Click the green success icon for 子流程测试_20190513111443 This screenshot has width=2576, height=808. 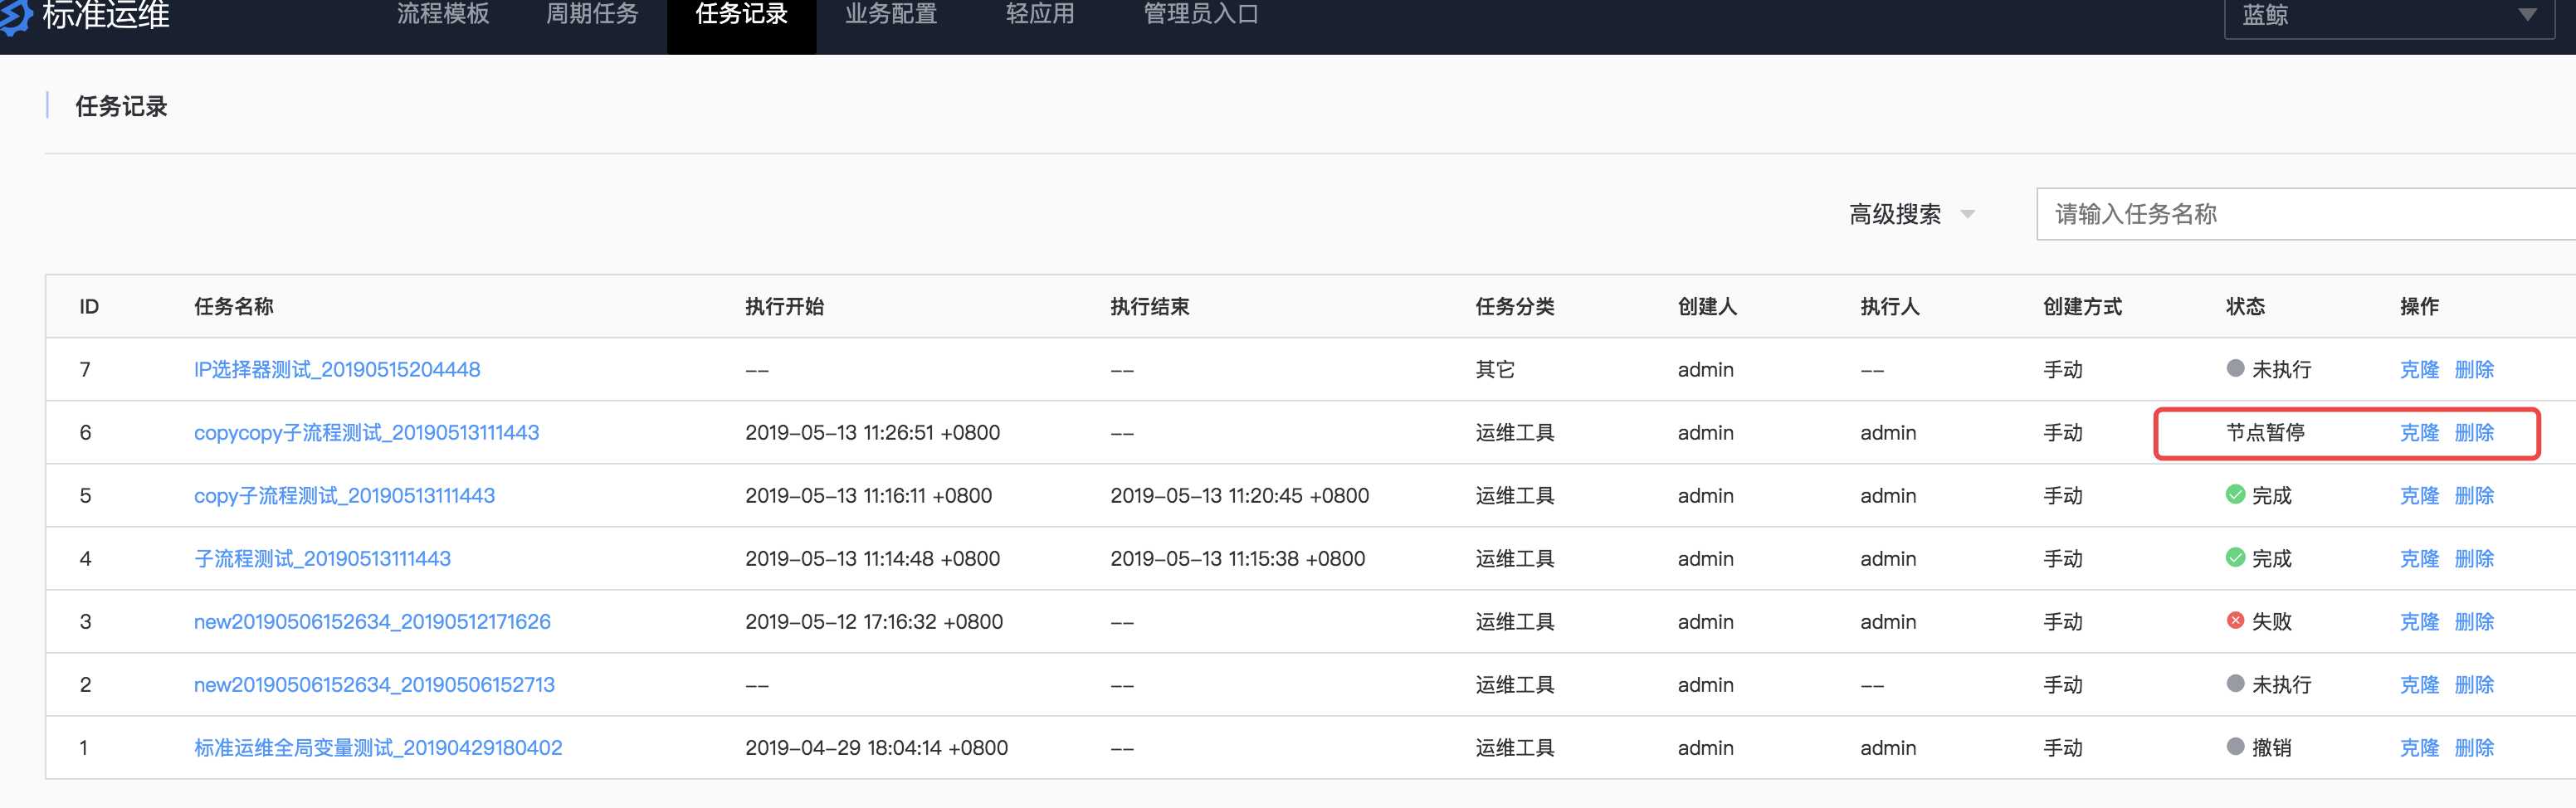2236,558
